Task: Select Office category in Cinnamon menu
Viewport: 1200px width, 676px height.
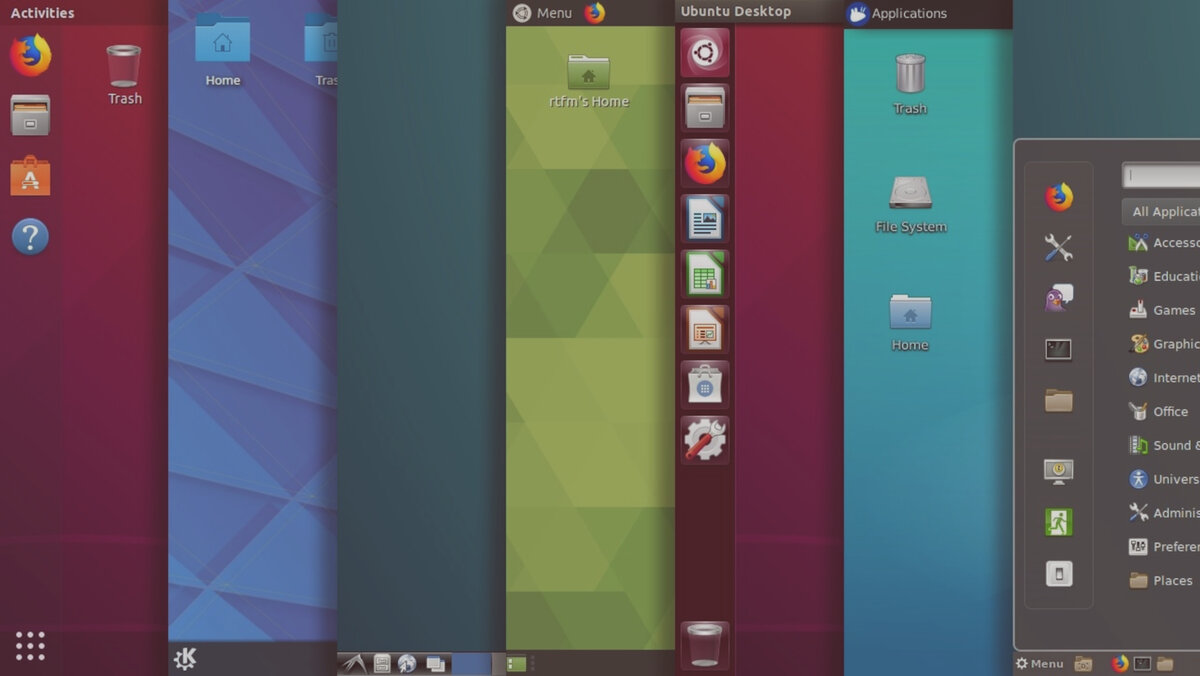Action: coord(1160,411)
